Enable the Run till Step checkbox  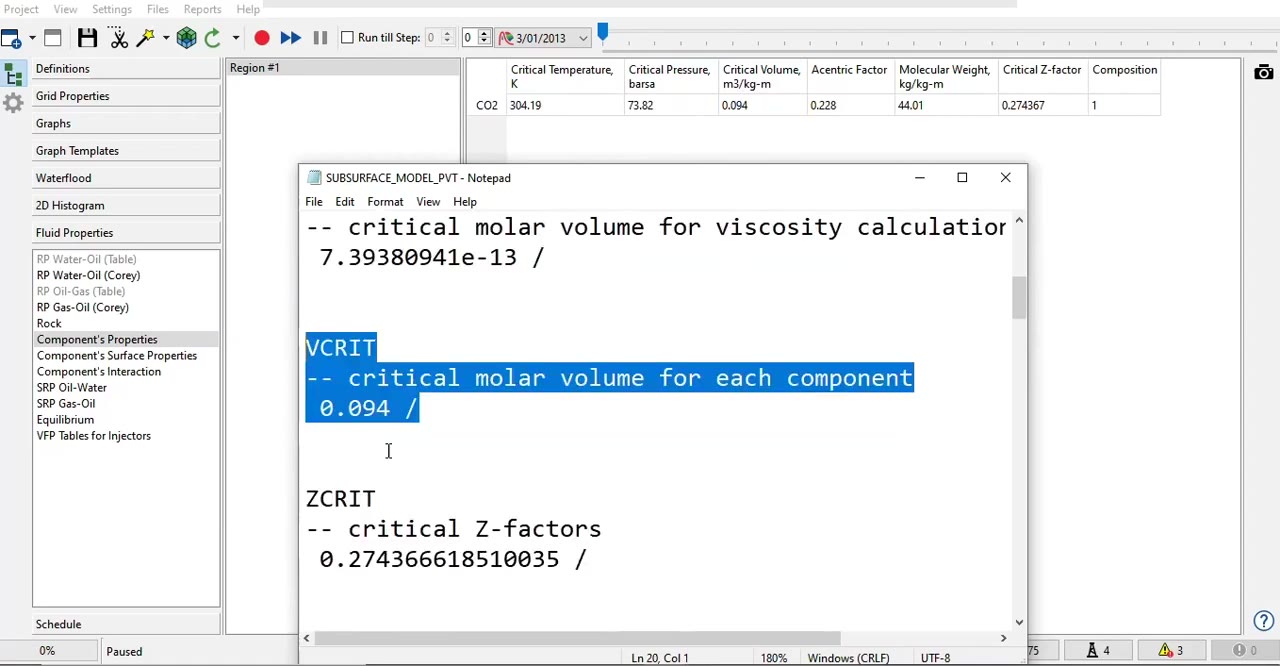coord(347,37)
